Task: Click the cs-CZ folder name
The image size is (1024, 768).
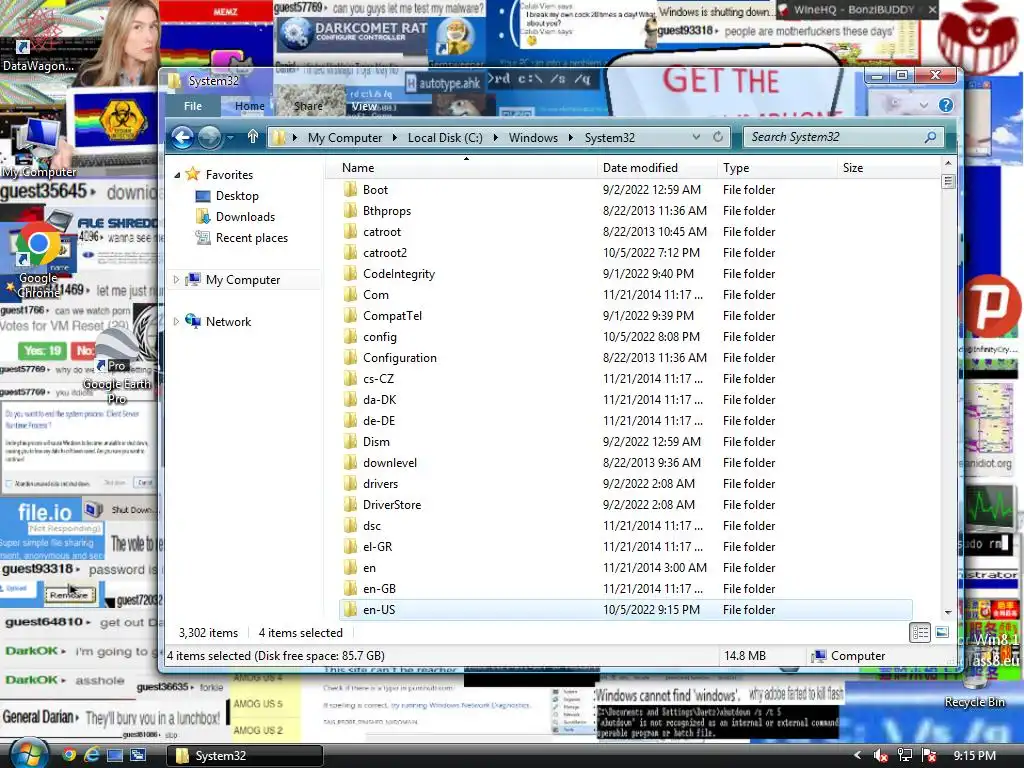Action: coord(378,379)
